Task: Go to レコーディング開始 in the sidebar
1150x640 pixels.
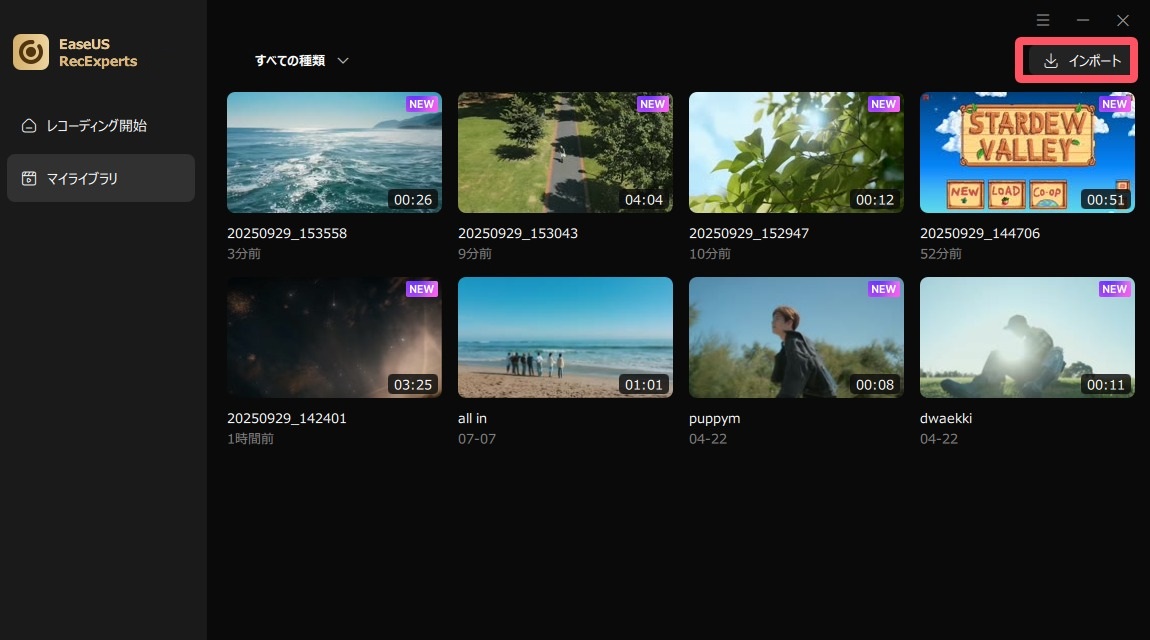Action: click(96, 126)
